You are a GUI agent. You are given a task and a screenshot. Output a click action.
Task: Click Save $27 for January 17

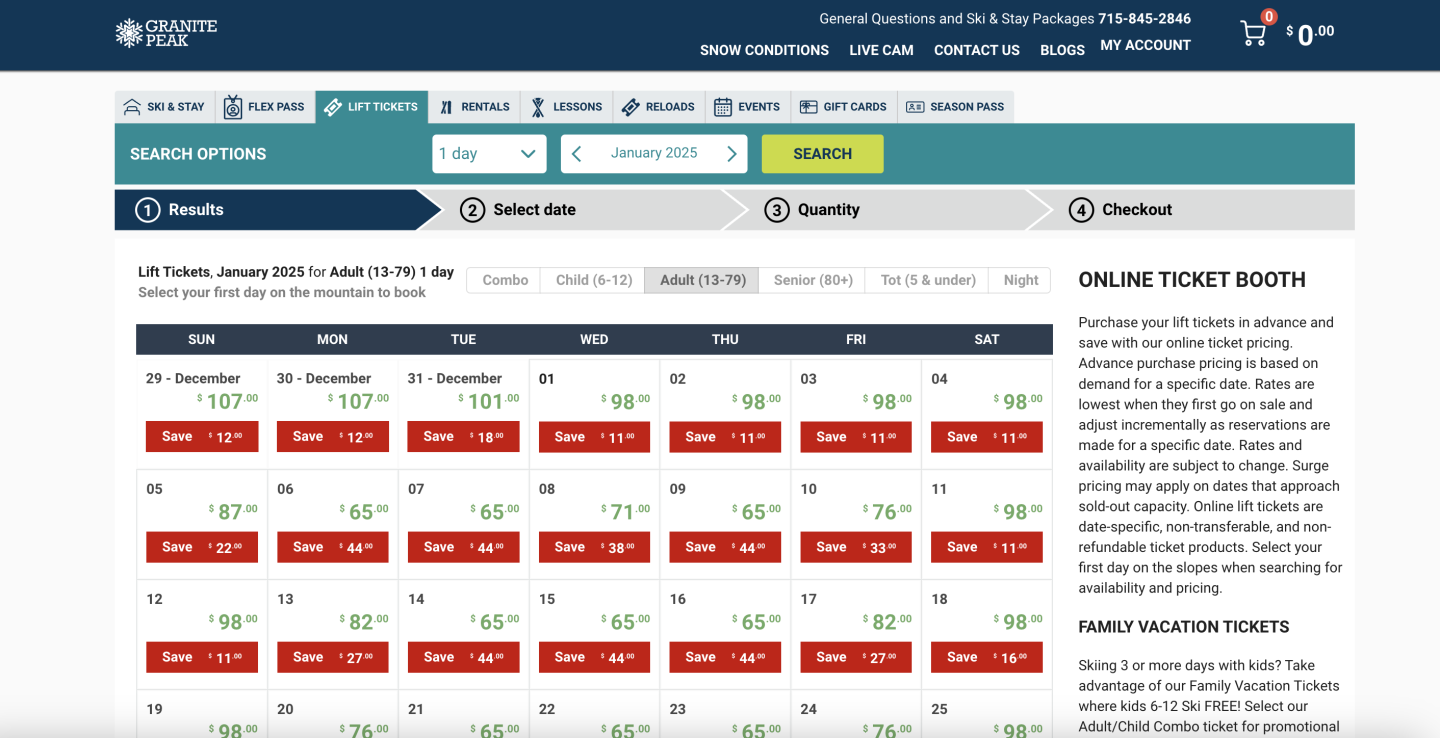(x=856, y=657)
